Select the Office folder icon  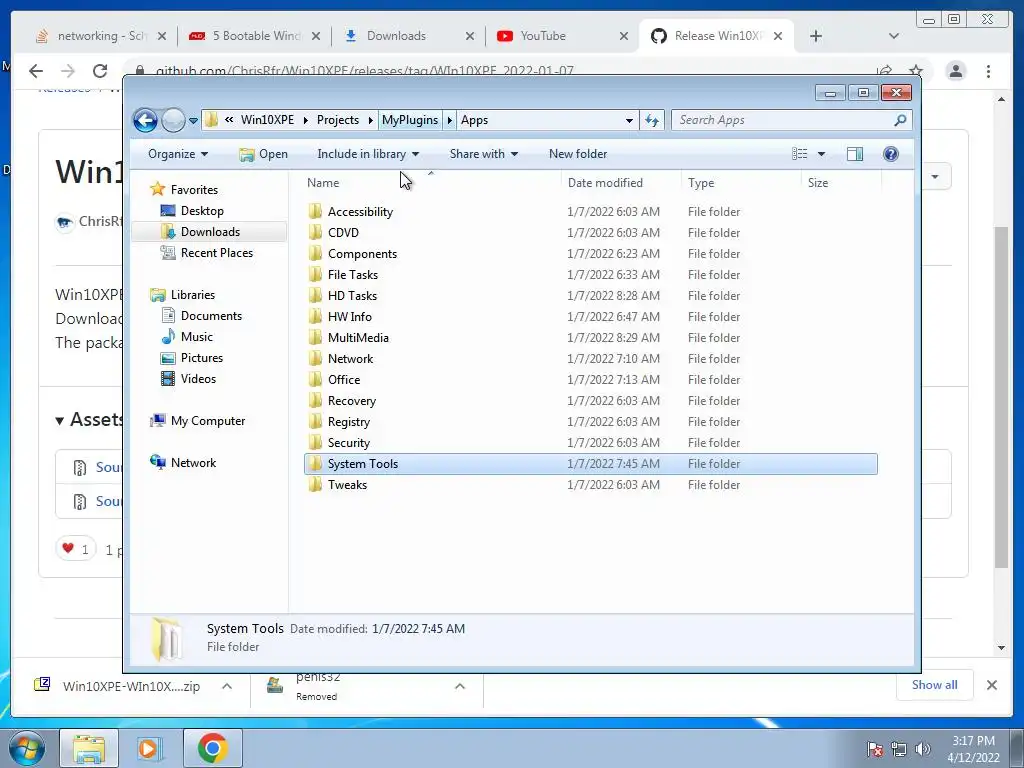[315, 379]
